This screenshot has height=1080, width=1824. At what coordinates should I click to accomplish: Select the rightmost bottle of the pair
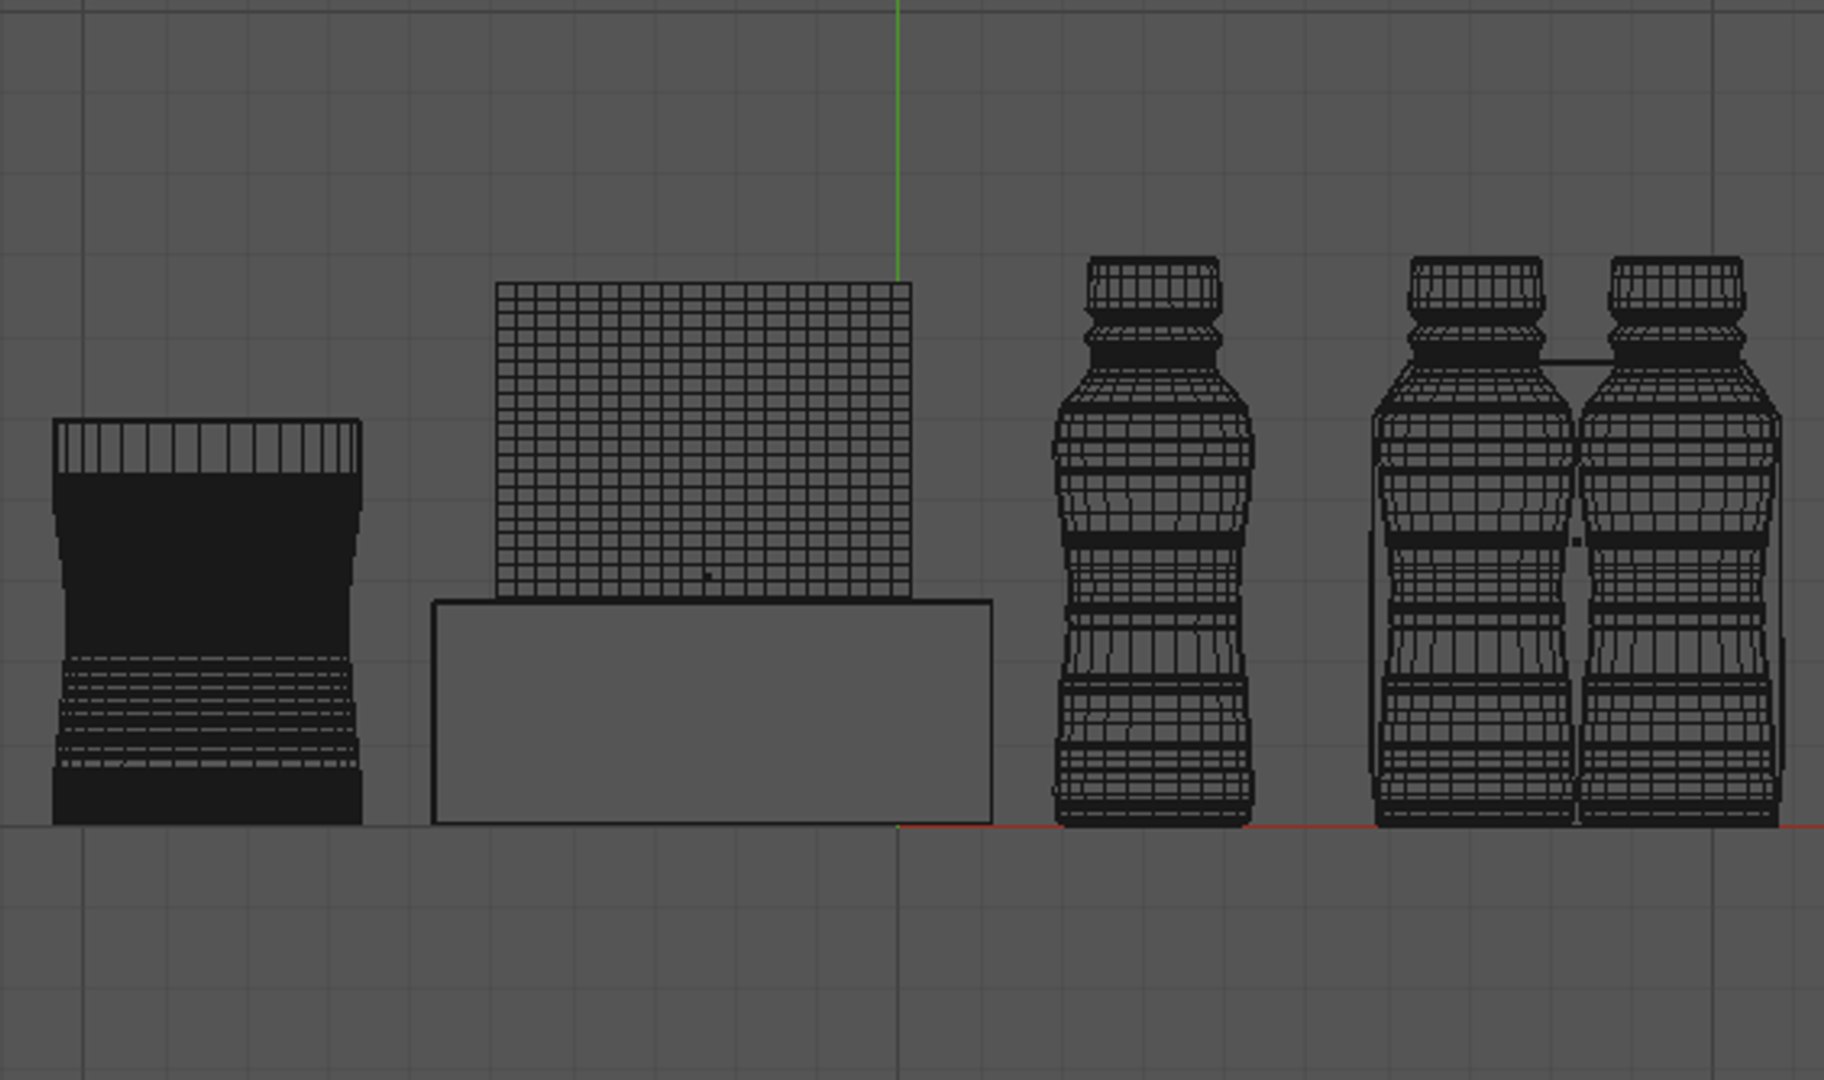(1679, 542)
